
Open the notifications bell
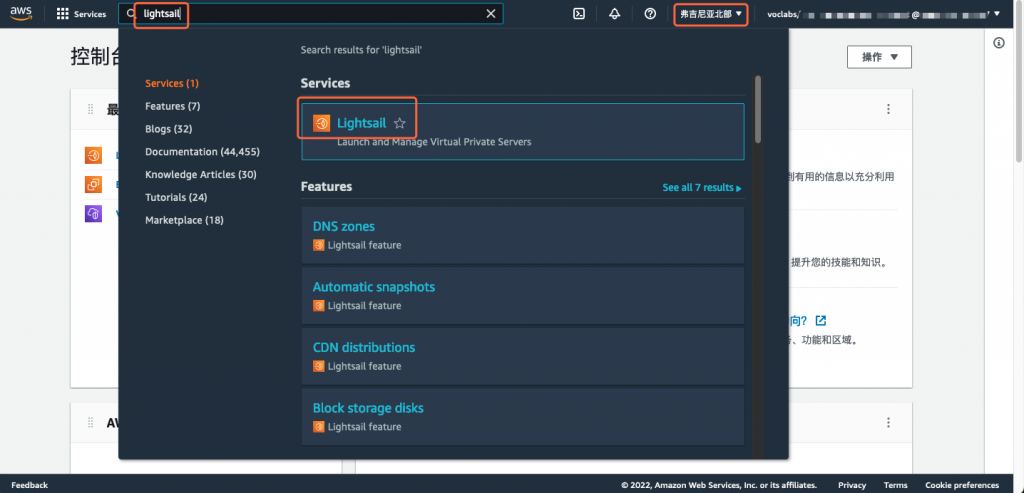pyautogui.click(x=615, y=14)
